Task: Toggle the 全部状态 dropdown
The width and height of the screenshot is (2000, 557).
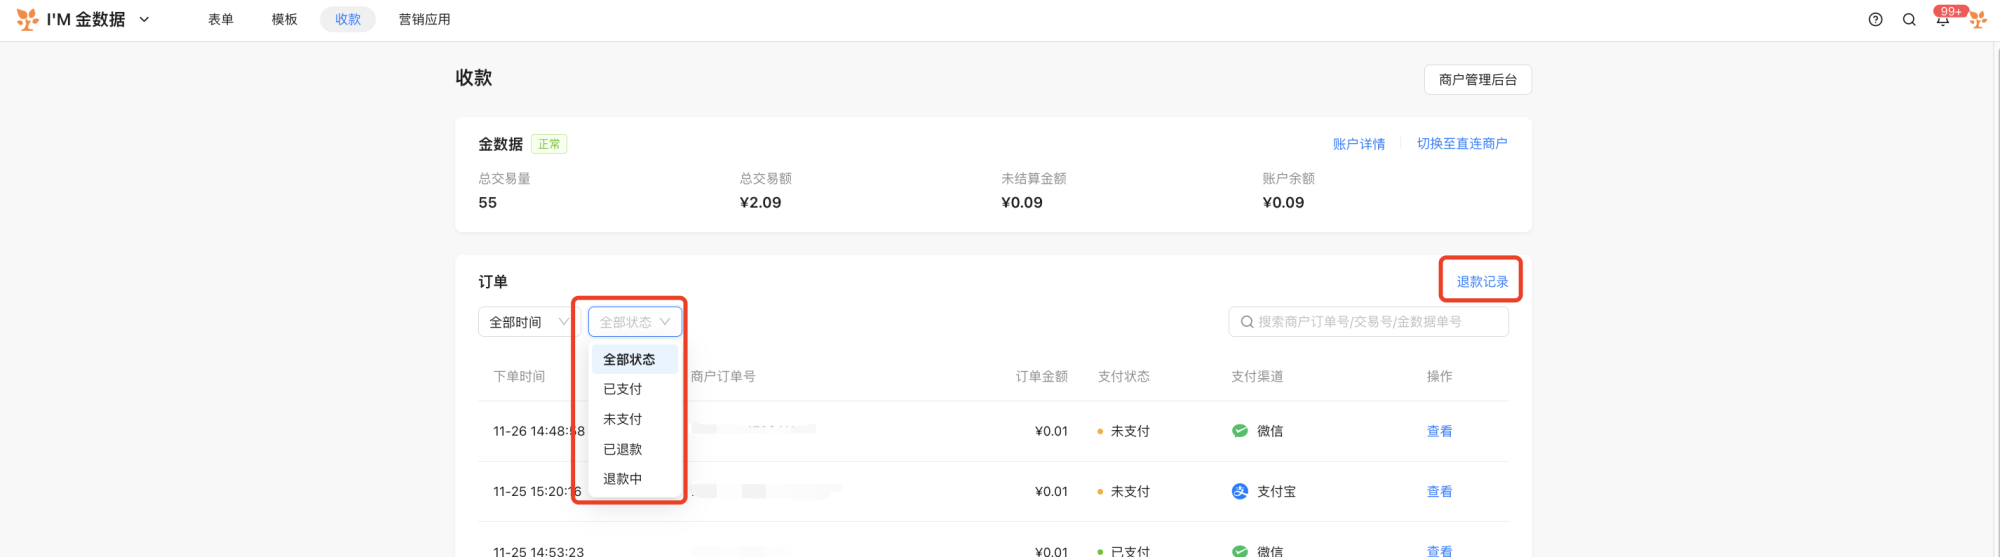Action: point(635,322)
